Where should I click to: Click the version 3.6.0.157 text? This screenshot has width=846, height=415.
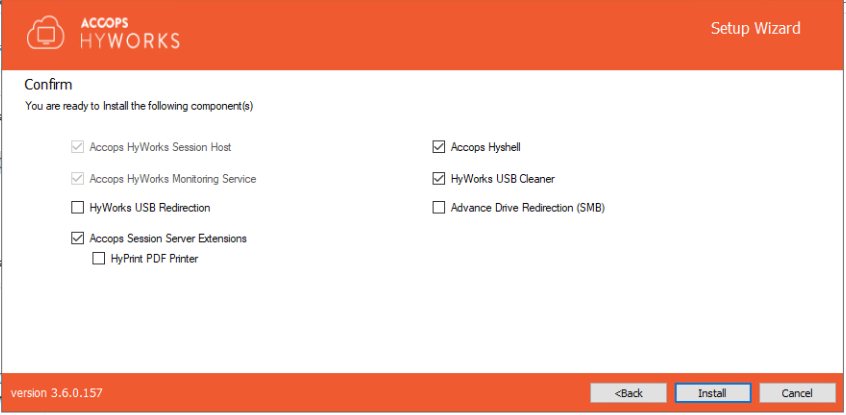pos(56,393)
